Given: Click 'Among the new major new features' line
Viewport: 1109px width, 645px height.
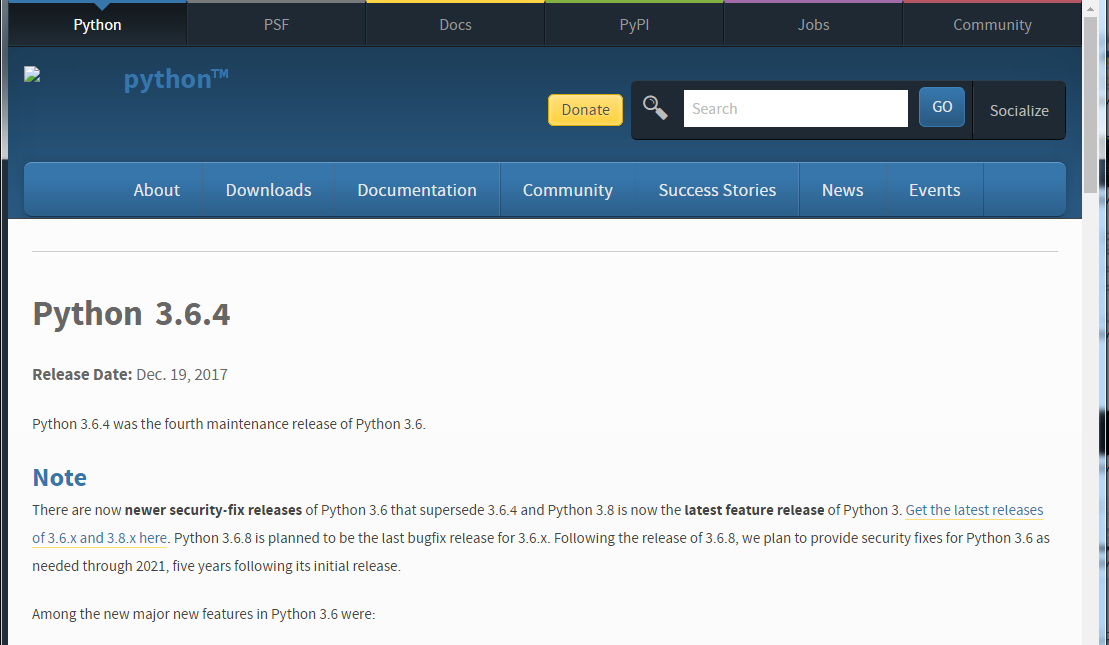Looking at the screenshot, I should coord(204,614).
